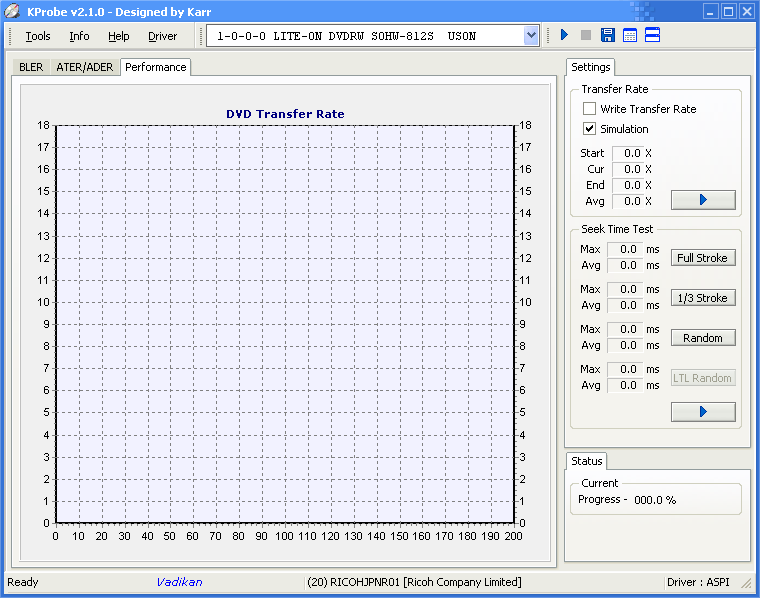Start the Seek Time test

click(x=702, y=411)
